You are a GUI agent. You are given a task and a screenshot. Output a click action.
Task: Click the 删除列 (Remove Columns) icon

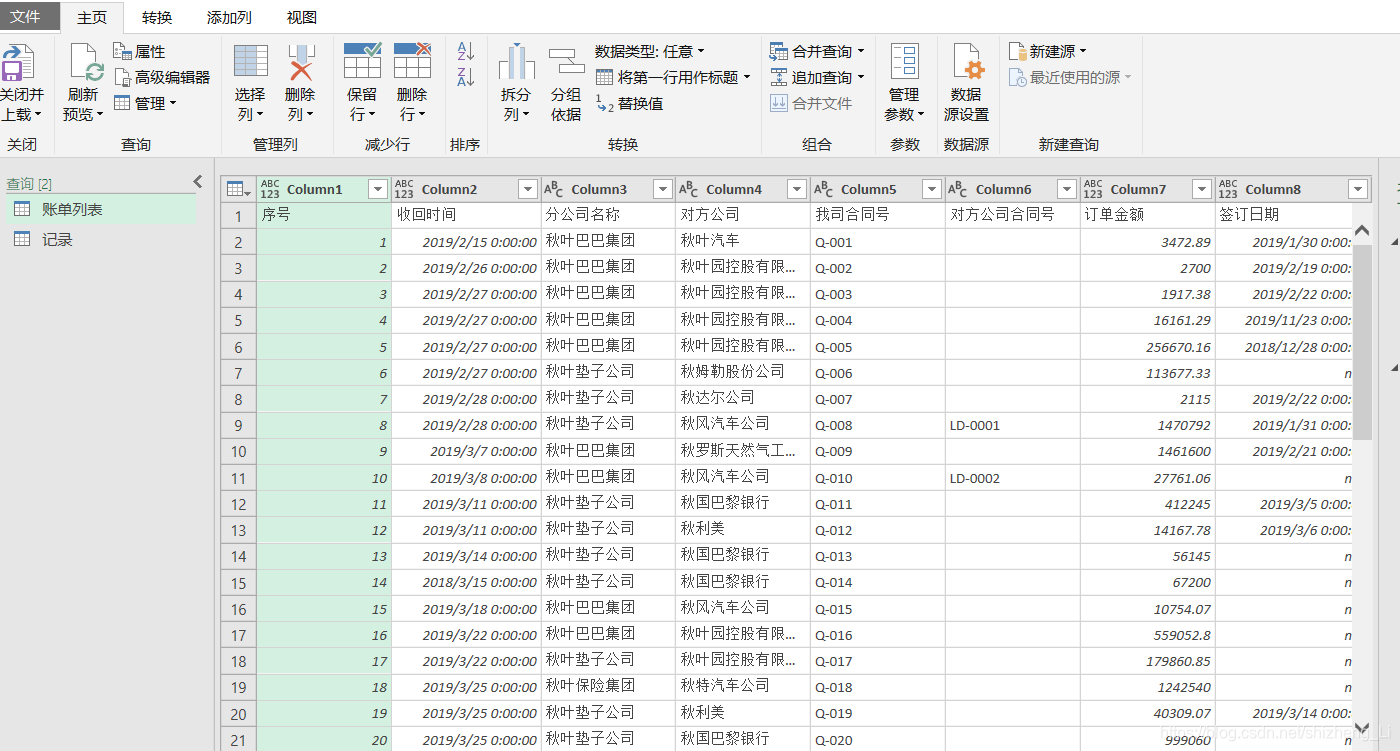coord(301,61)
